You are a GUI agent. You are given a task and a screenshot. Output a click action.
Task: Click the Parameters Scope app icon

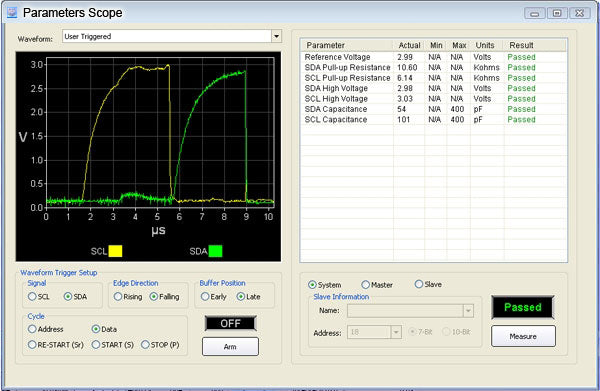(x=12, y=13)
